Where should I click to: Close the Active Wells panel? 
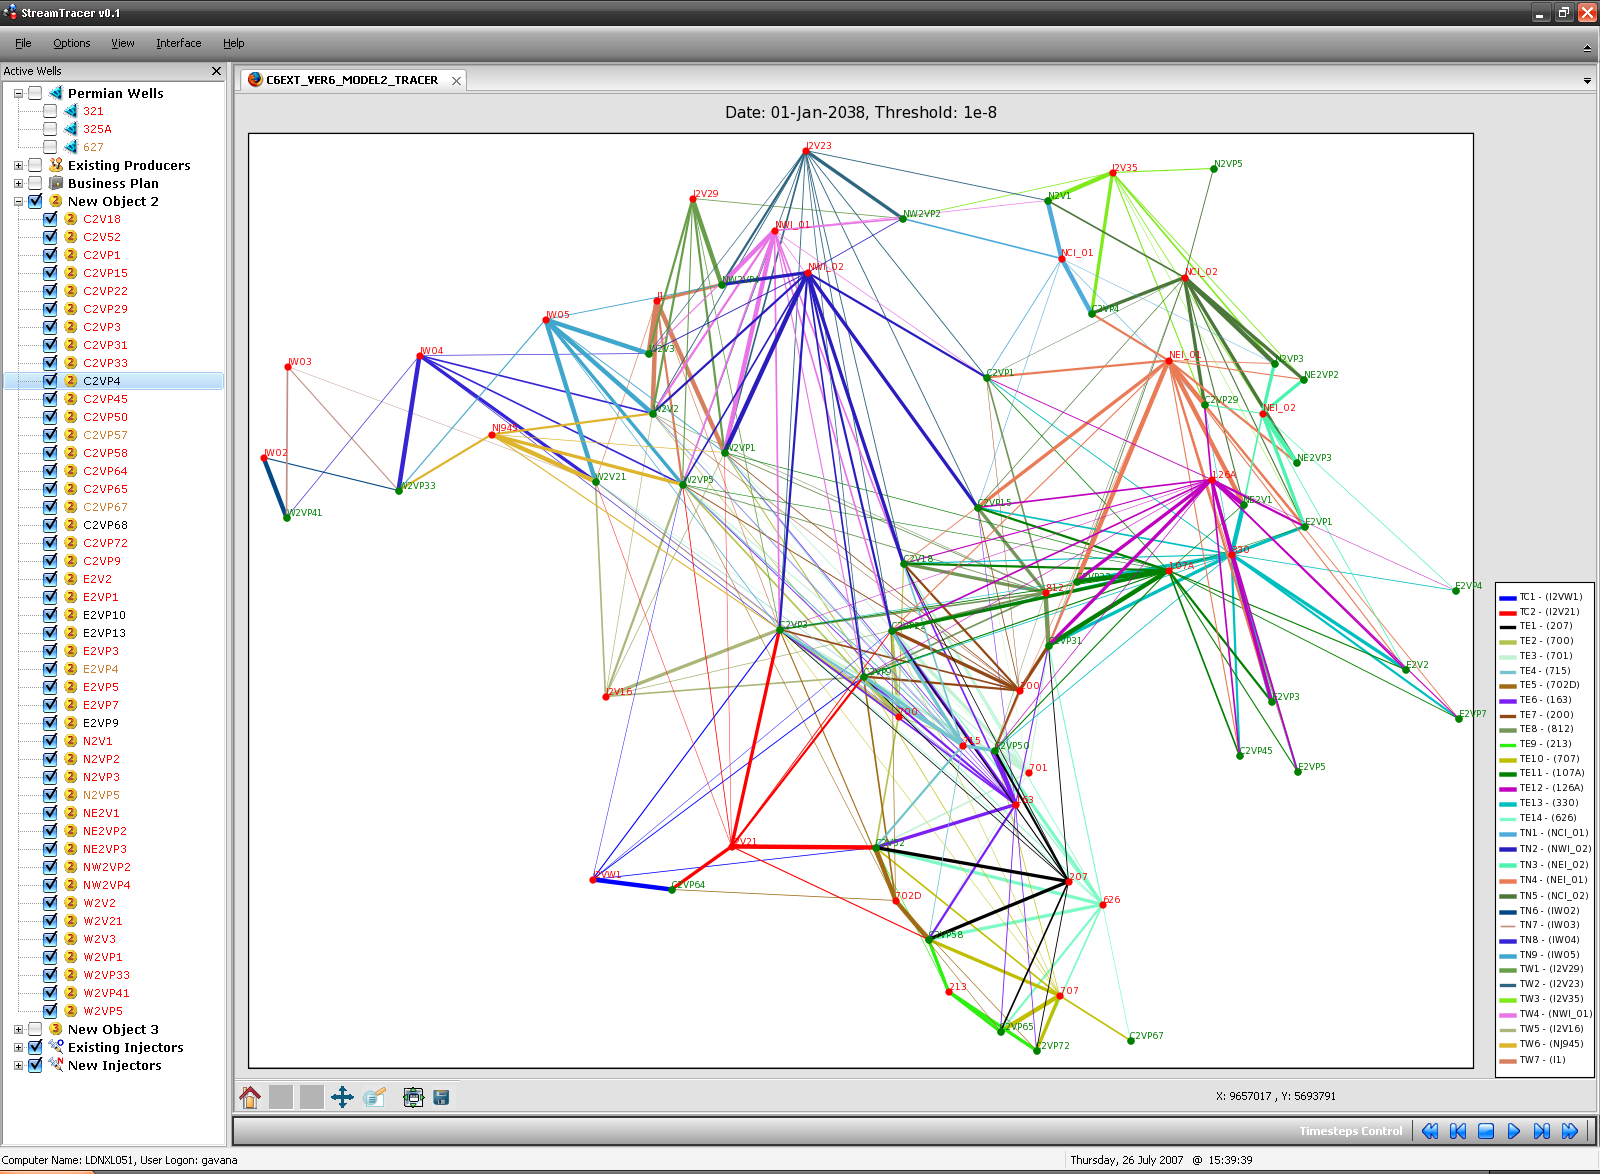[216, 71]
